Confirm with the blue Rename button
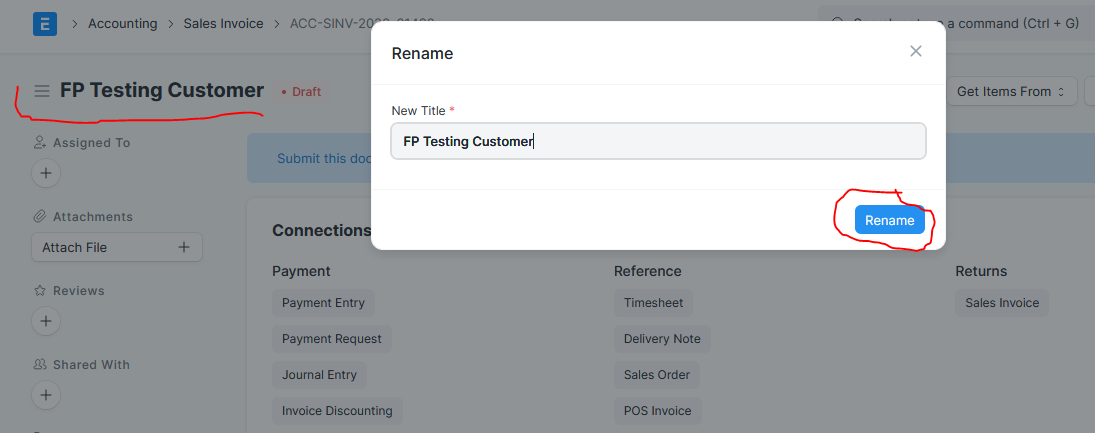The image size is (1095, 433). tap(890, 220)
